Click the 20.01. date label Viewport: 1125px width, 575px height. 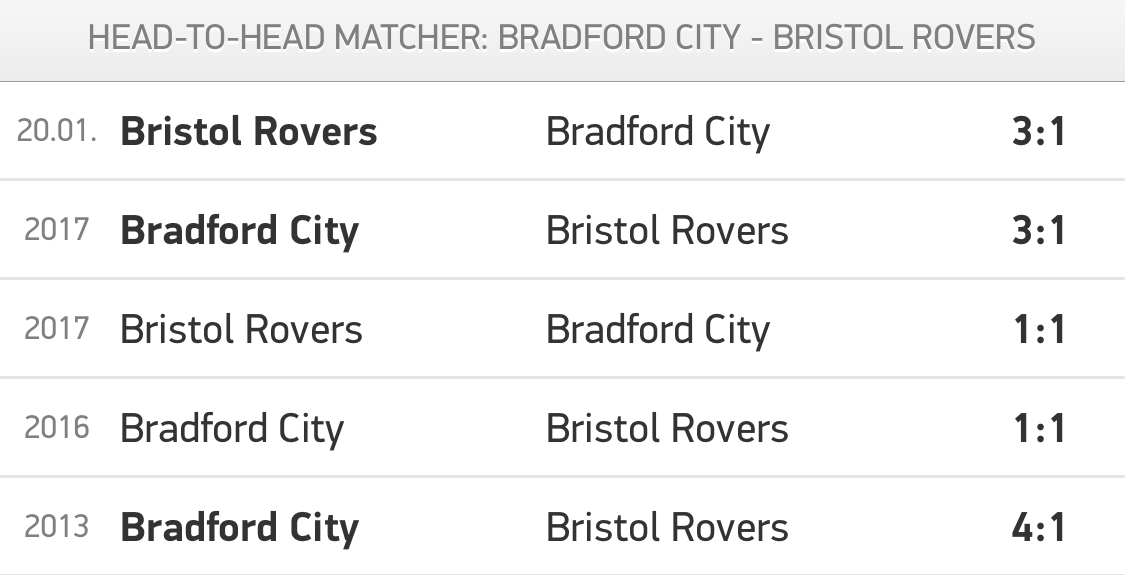click(x=57, y=131)
